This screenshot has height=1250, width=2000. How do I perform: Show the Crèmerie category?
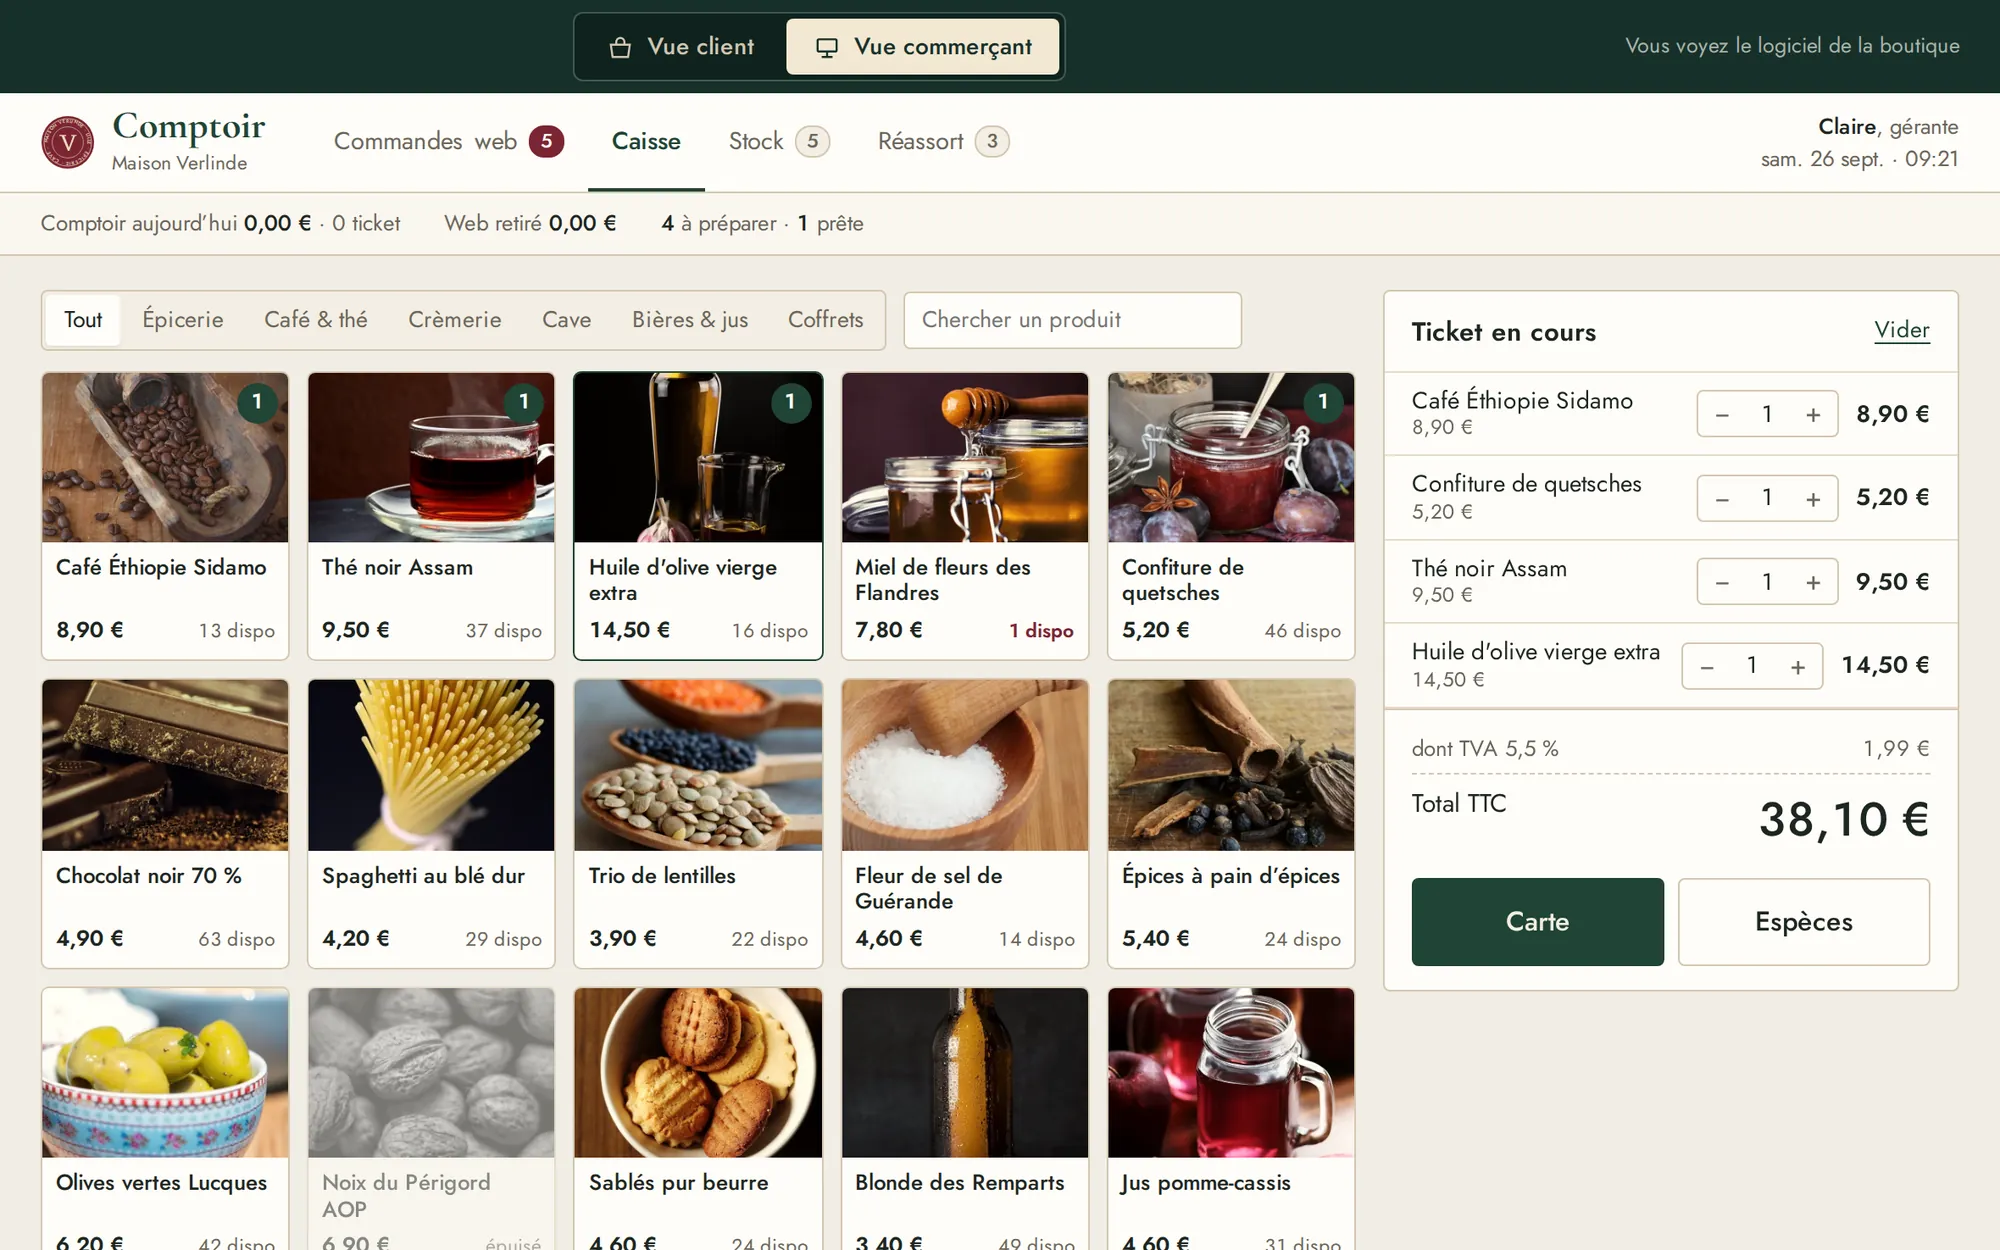tap(455, 320)
